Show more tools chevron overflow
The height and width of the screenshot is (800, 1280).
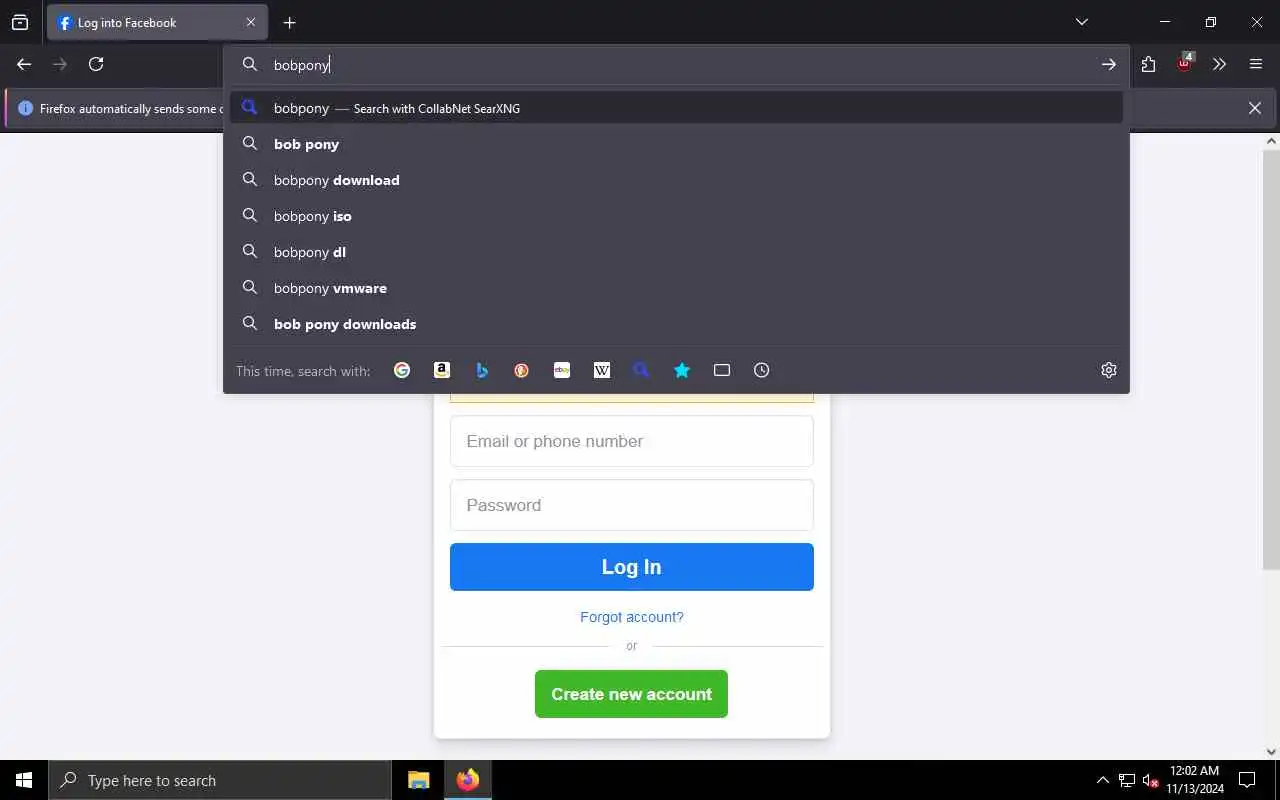pos(1219,64)
